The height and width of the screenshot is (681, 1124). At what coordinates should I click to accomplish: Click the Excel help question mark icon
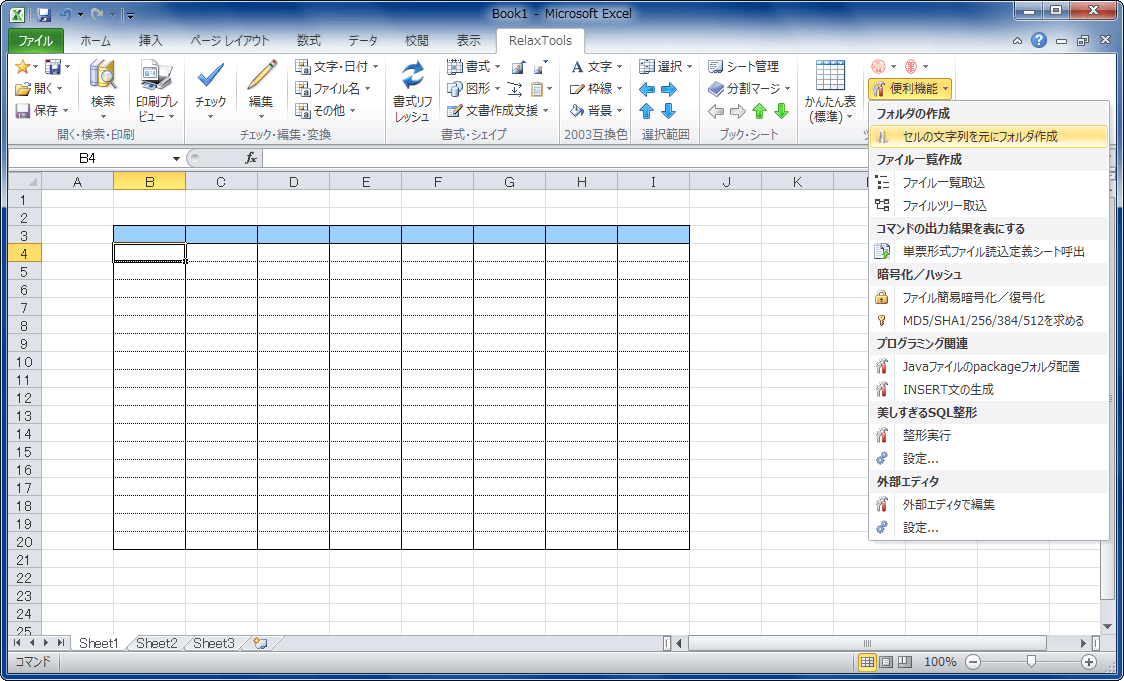(1039, 40)
